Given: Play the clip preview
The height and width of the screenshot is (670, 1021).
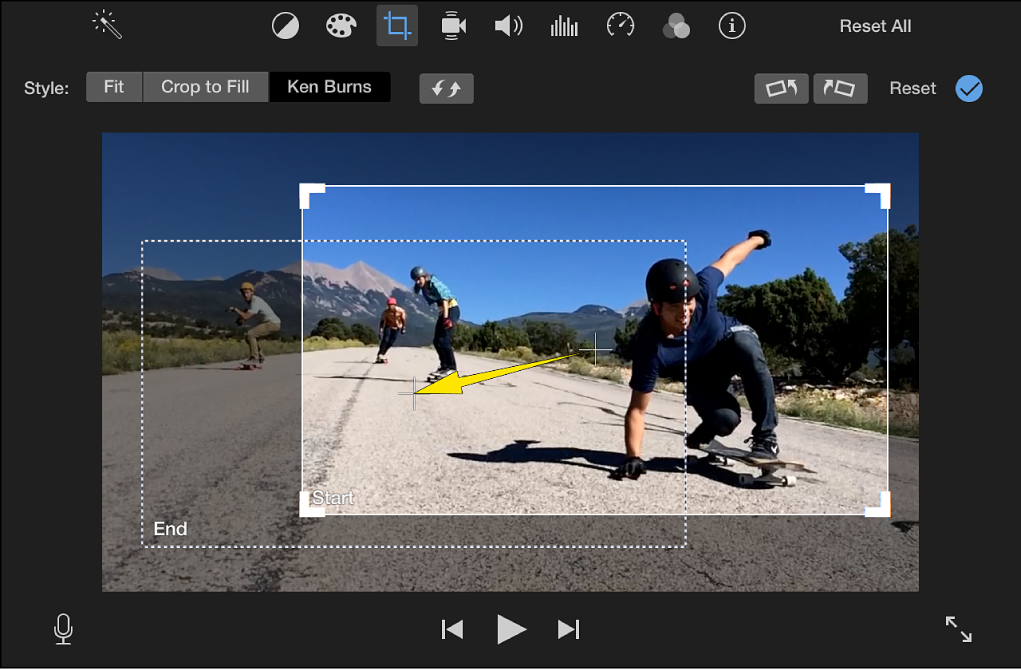Looking at the screenshot, I should (x=511, y=629).
